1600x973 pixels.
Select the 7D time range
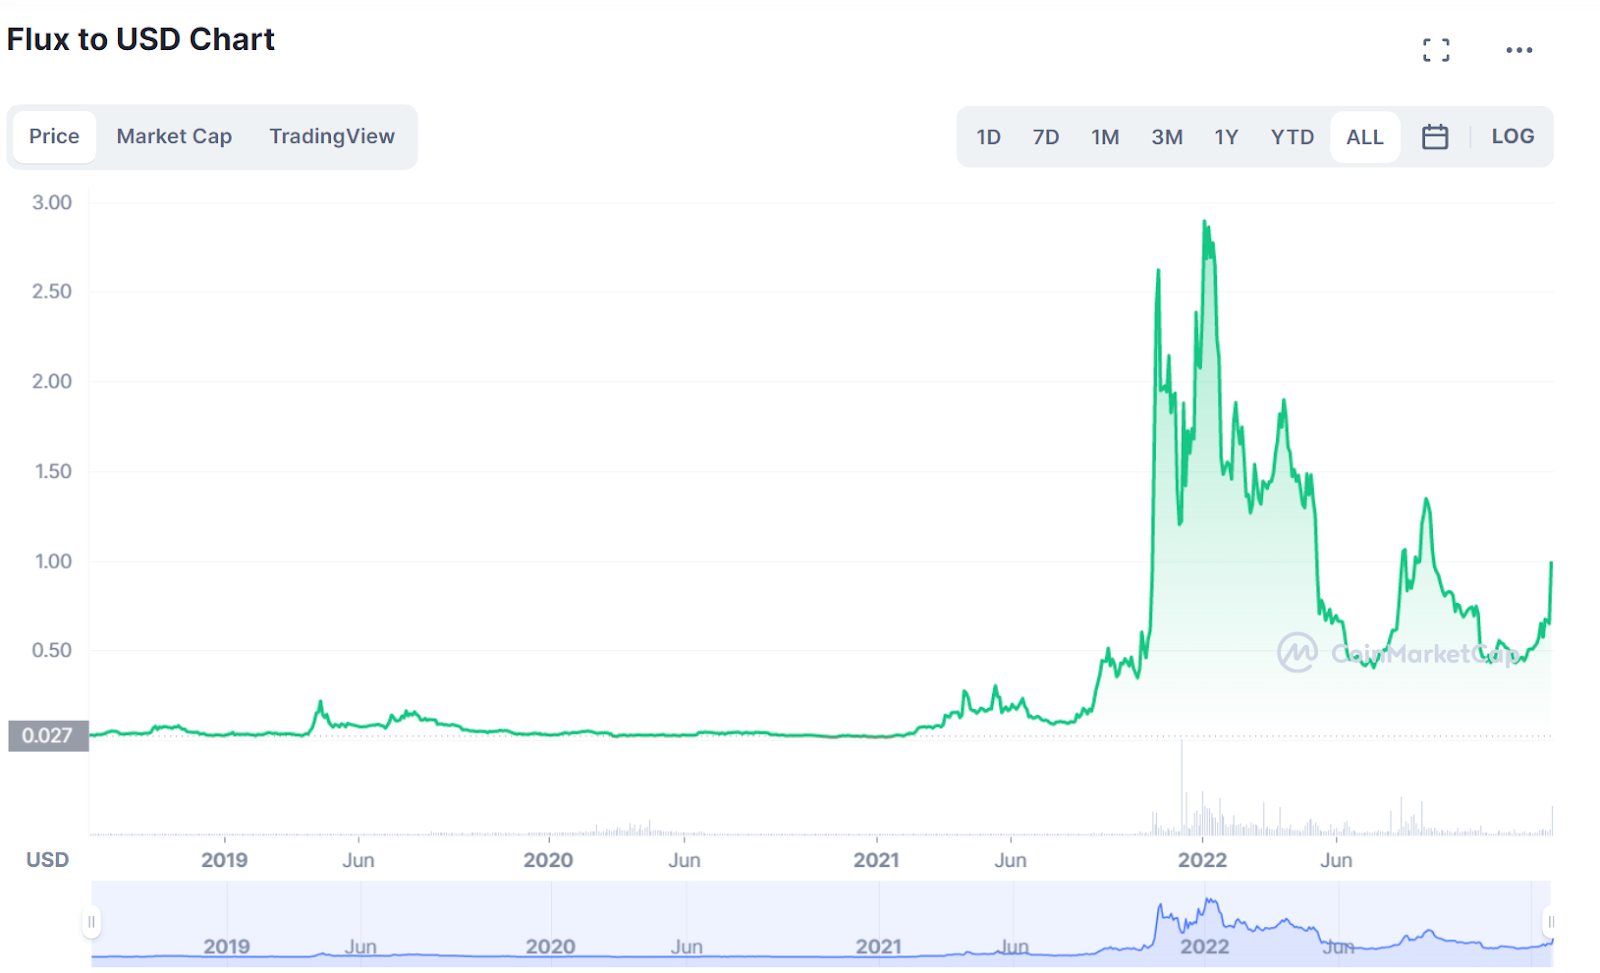click(1046, 137)
